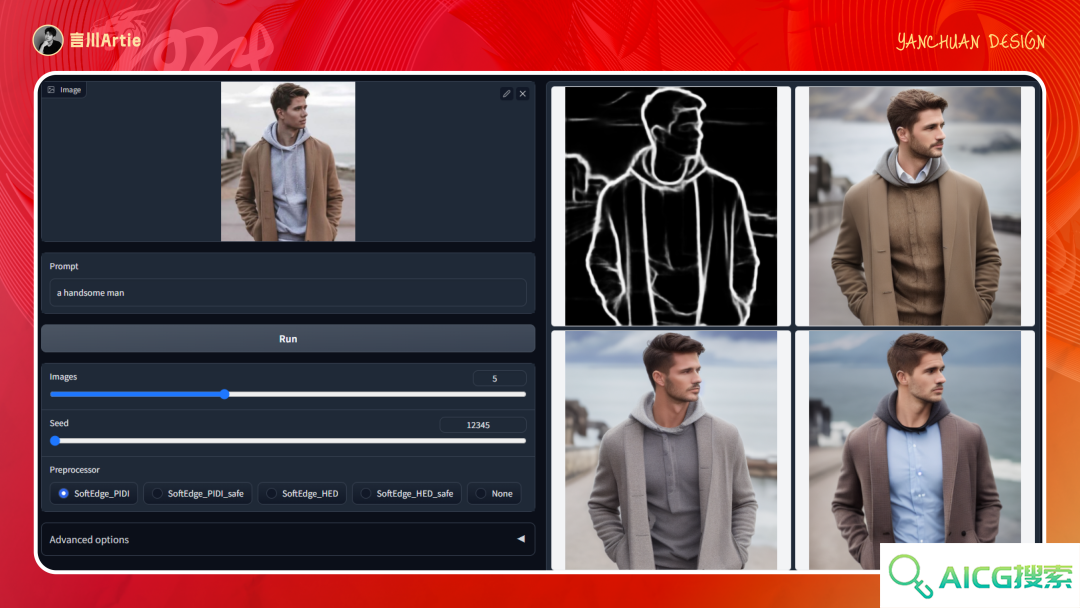Click the Artie profile avatar at top left
Viewport: 1080px width, 608px height.
48,40
